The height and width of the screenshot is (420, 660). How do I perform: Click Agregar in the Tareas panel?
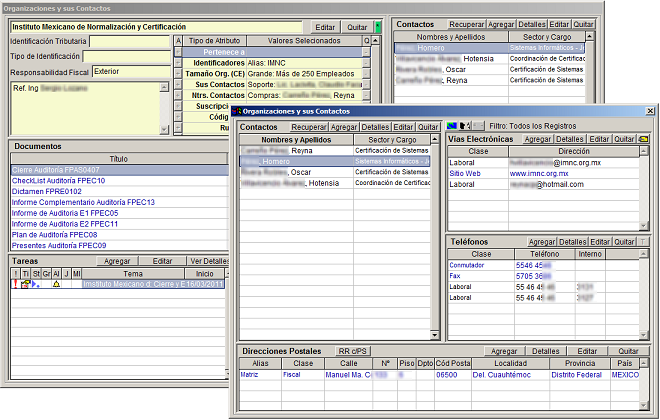pos(117,260)
